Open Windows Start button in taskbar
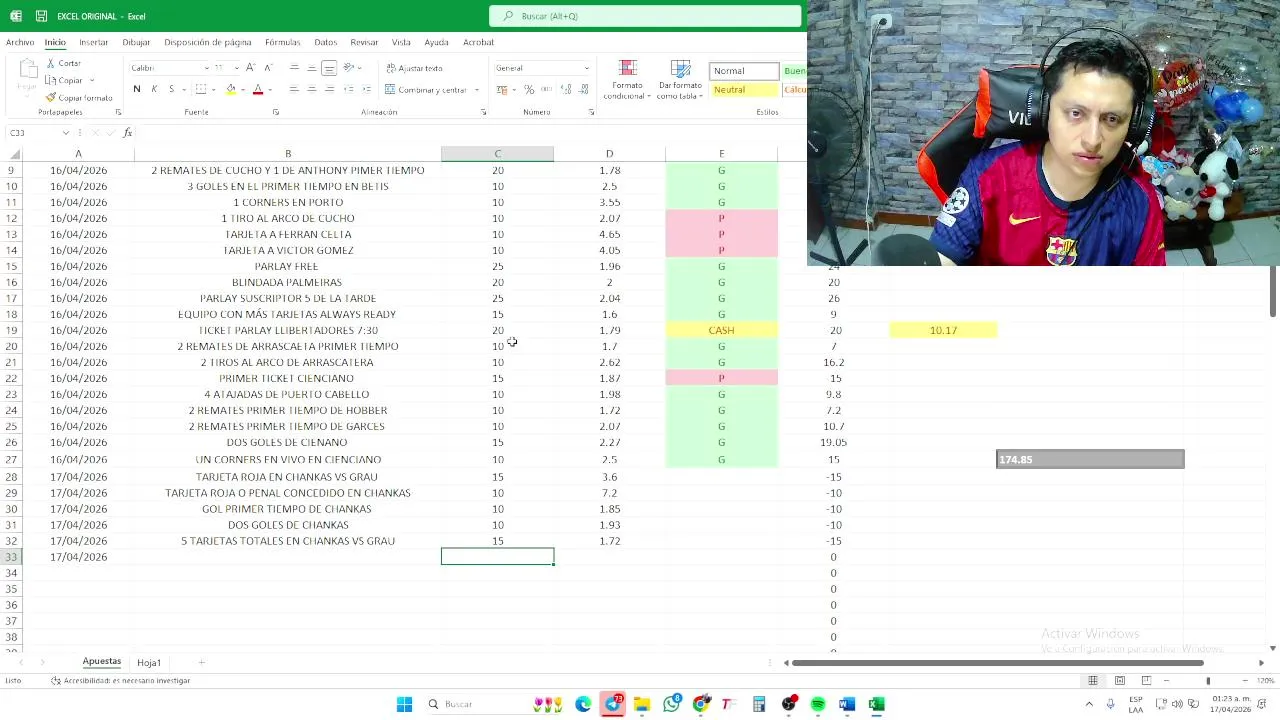Screen dimensions: 1280x720 (404, 704)
